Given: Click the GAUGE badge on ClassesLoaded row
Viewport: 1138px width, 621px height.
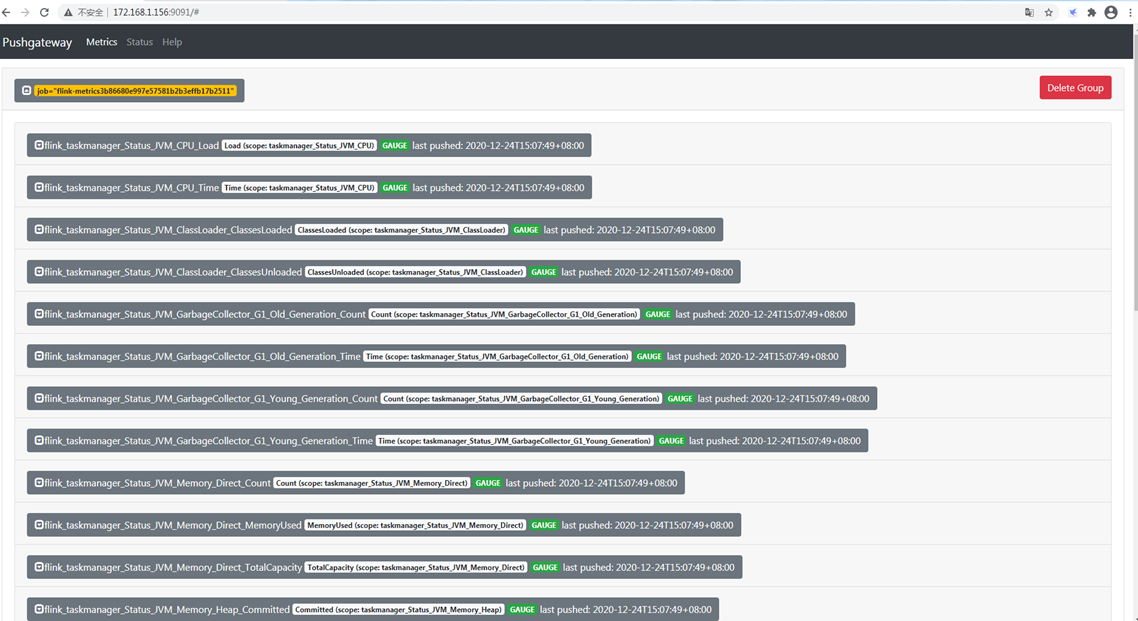Looking at the screenshot, I should [526, 230].
